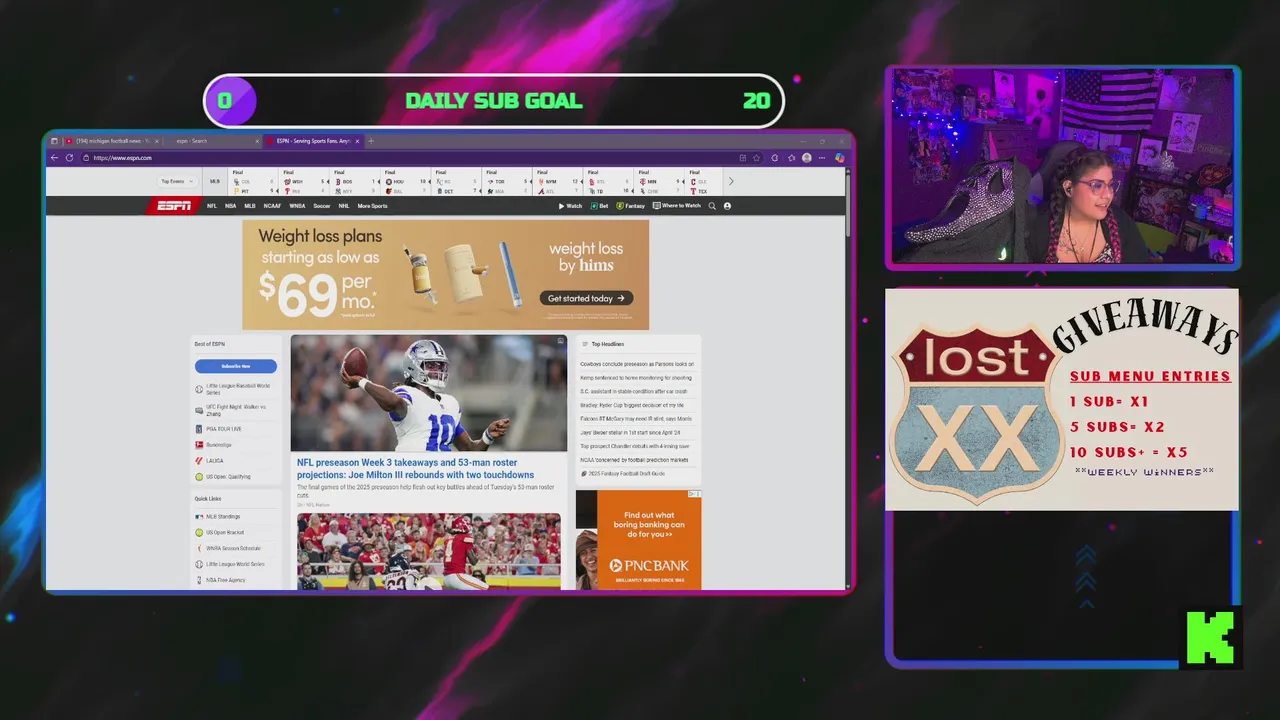This screenshot has width=1280, height=720.
Task: Open Fantasy in ESPN navigation
Action: [631, 206]
